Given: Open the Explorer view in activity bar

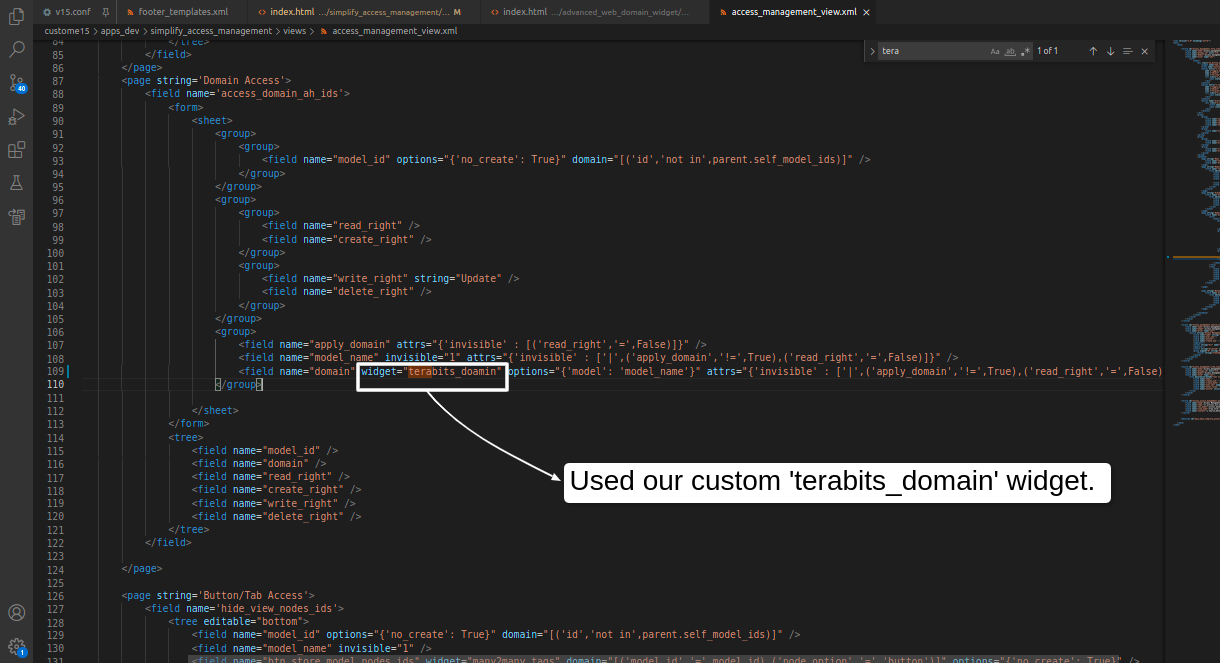Looking at the screenshot, I should (16, 17).
